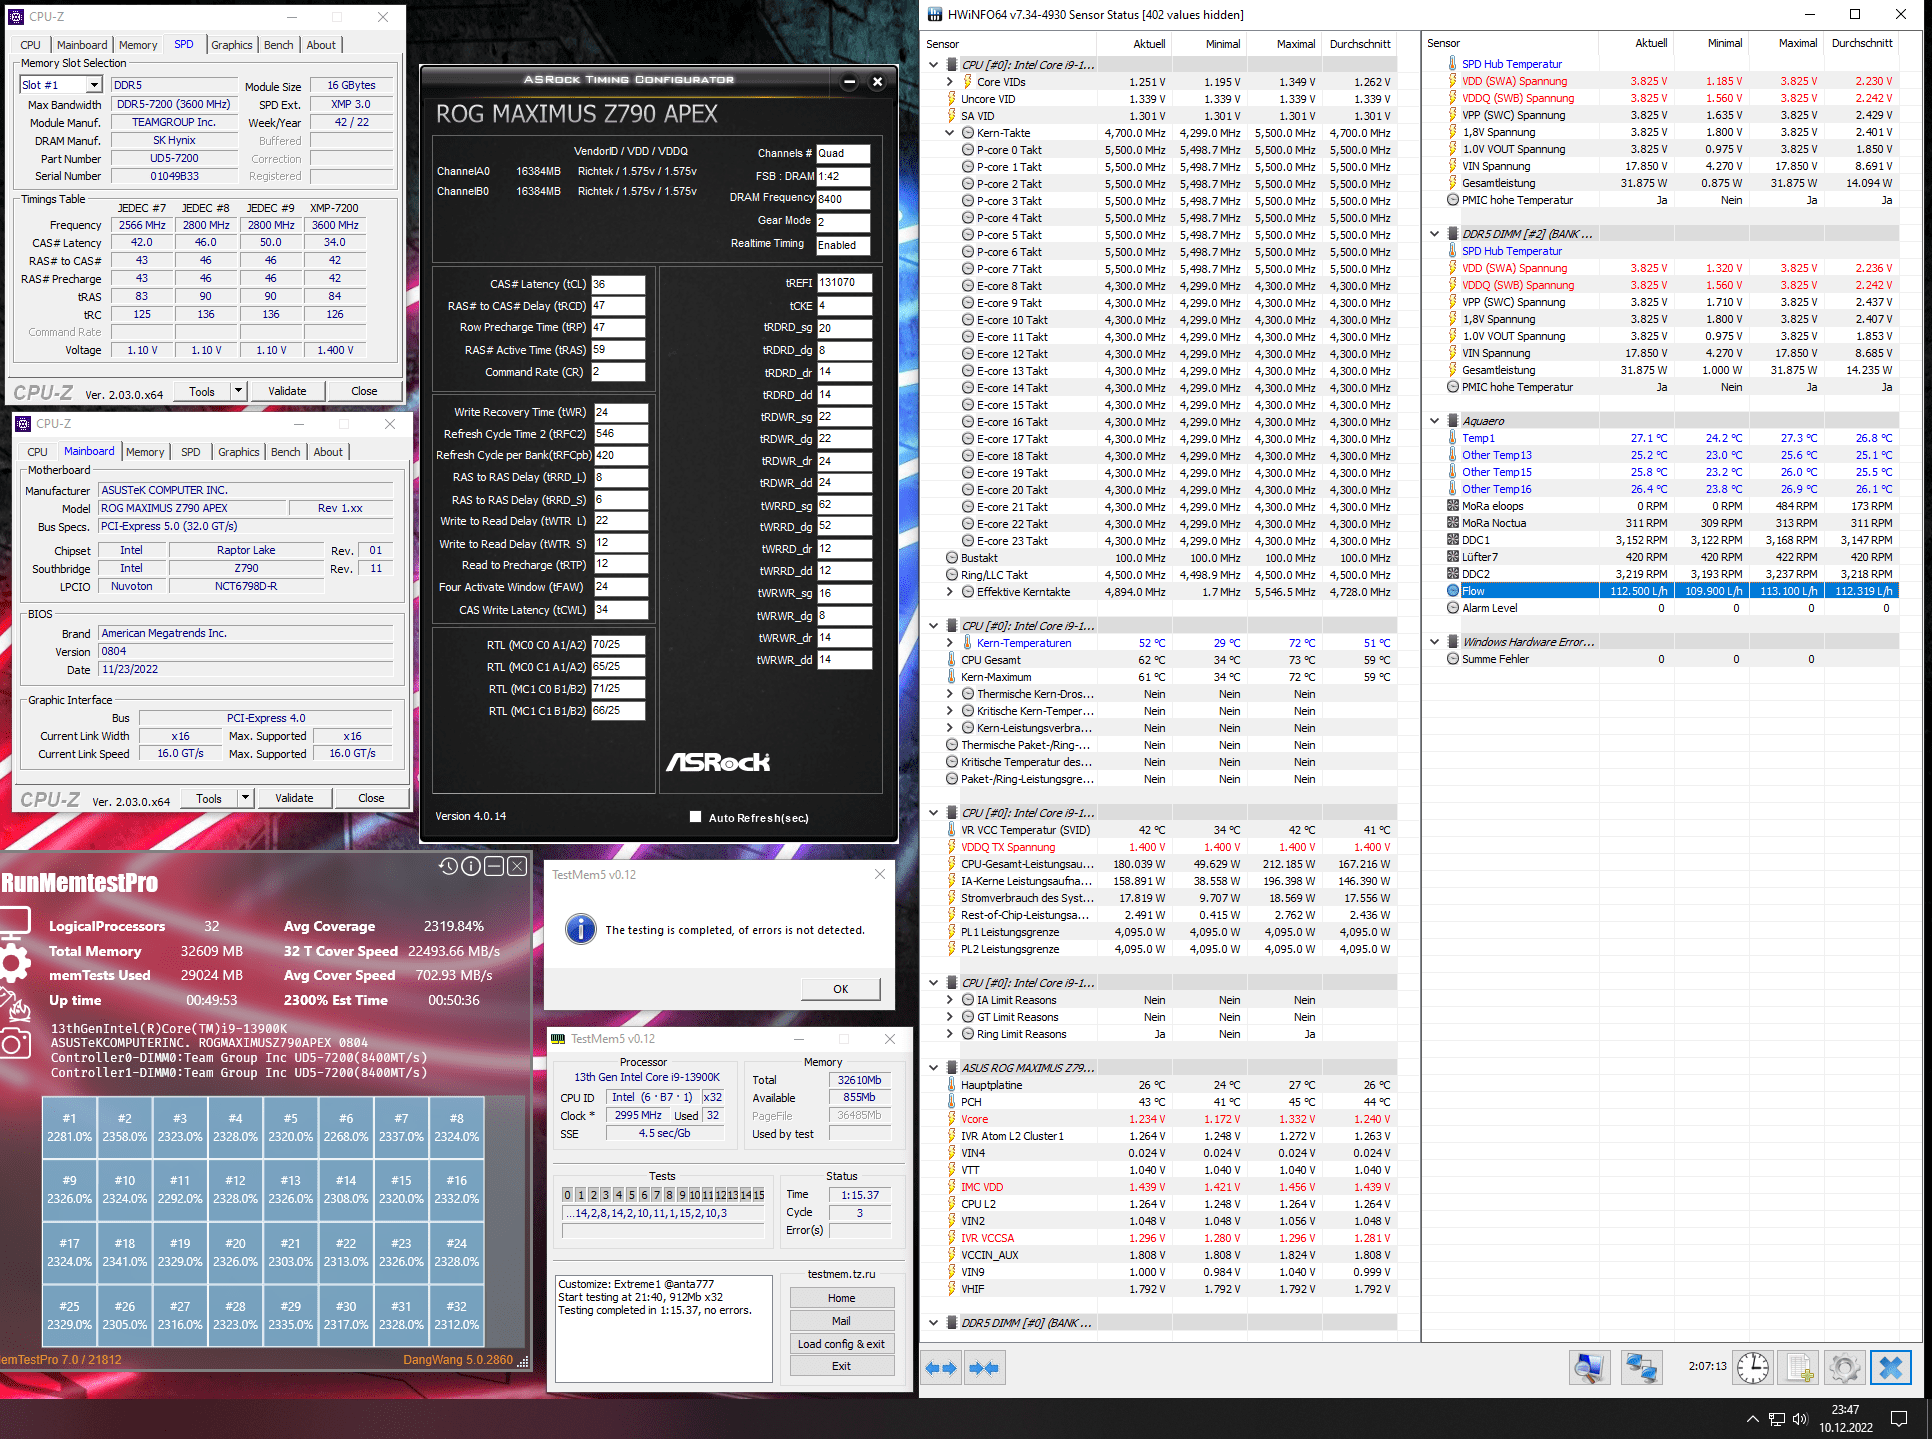Viewport: 1932px width, 1439px height.
Task: Switch to the Memory tab in CPU-Z
Action: 138,45
